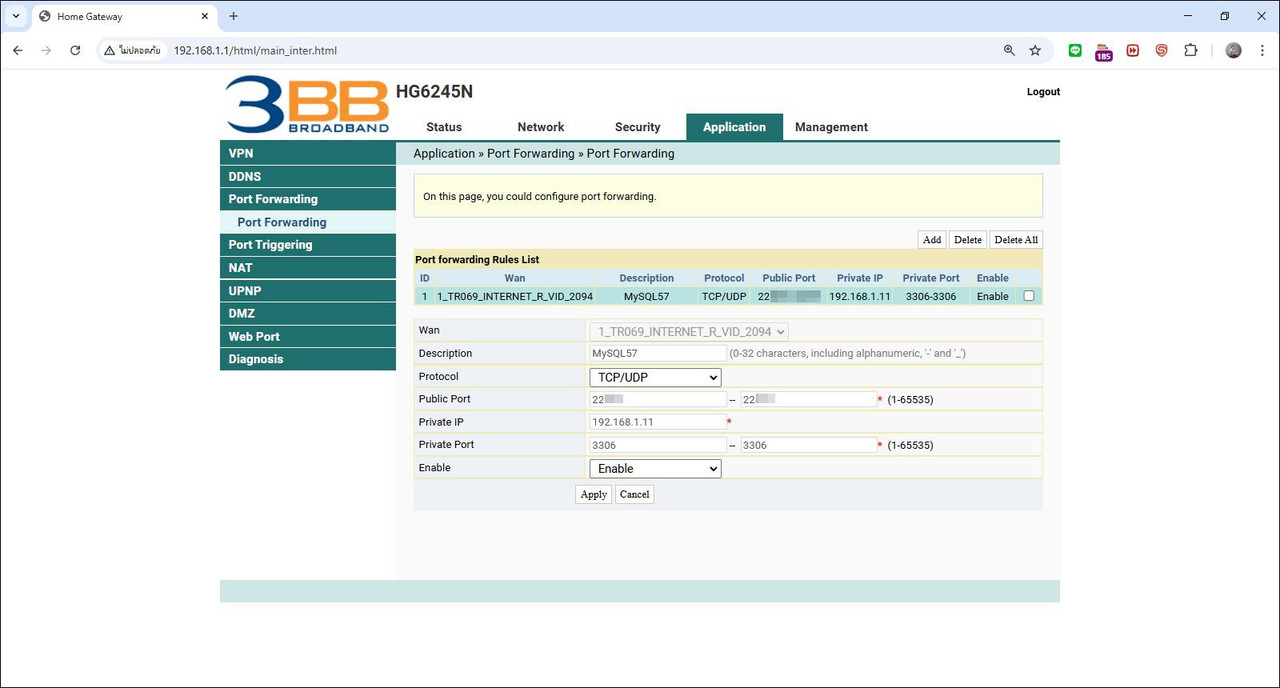The width and height of the screenshot is (1280, 688).
Task: Open DMZ in sidebar
Action: click(x=308, y=314)
